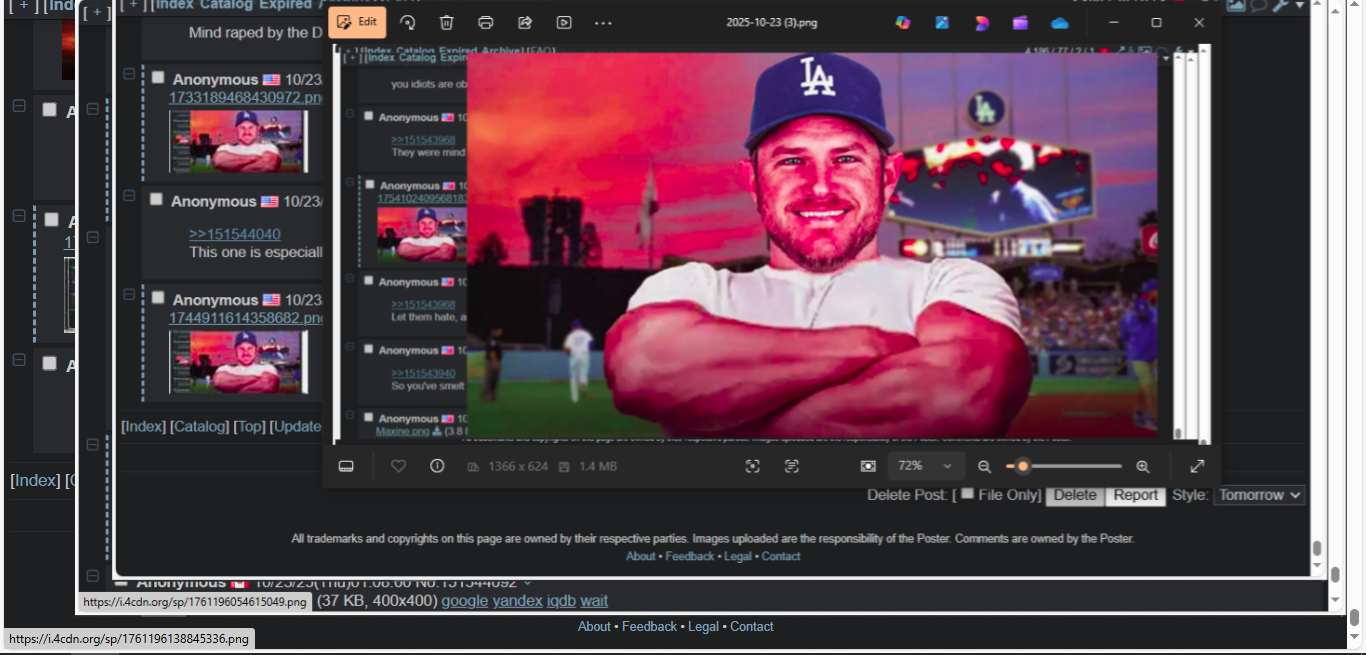Toggle the filmstrip icon in Photos bottom bar
Screen dimensions: 1366x655
click(x=346, y=466)
